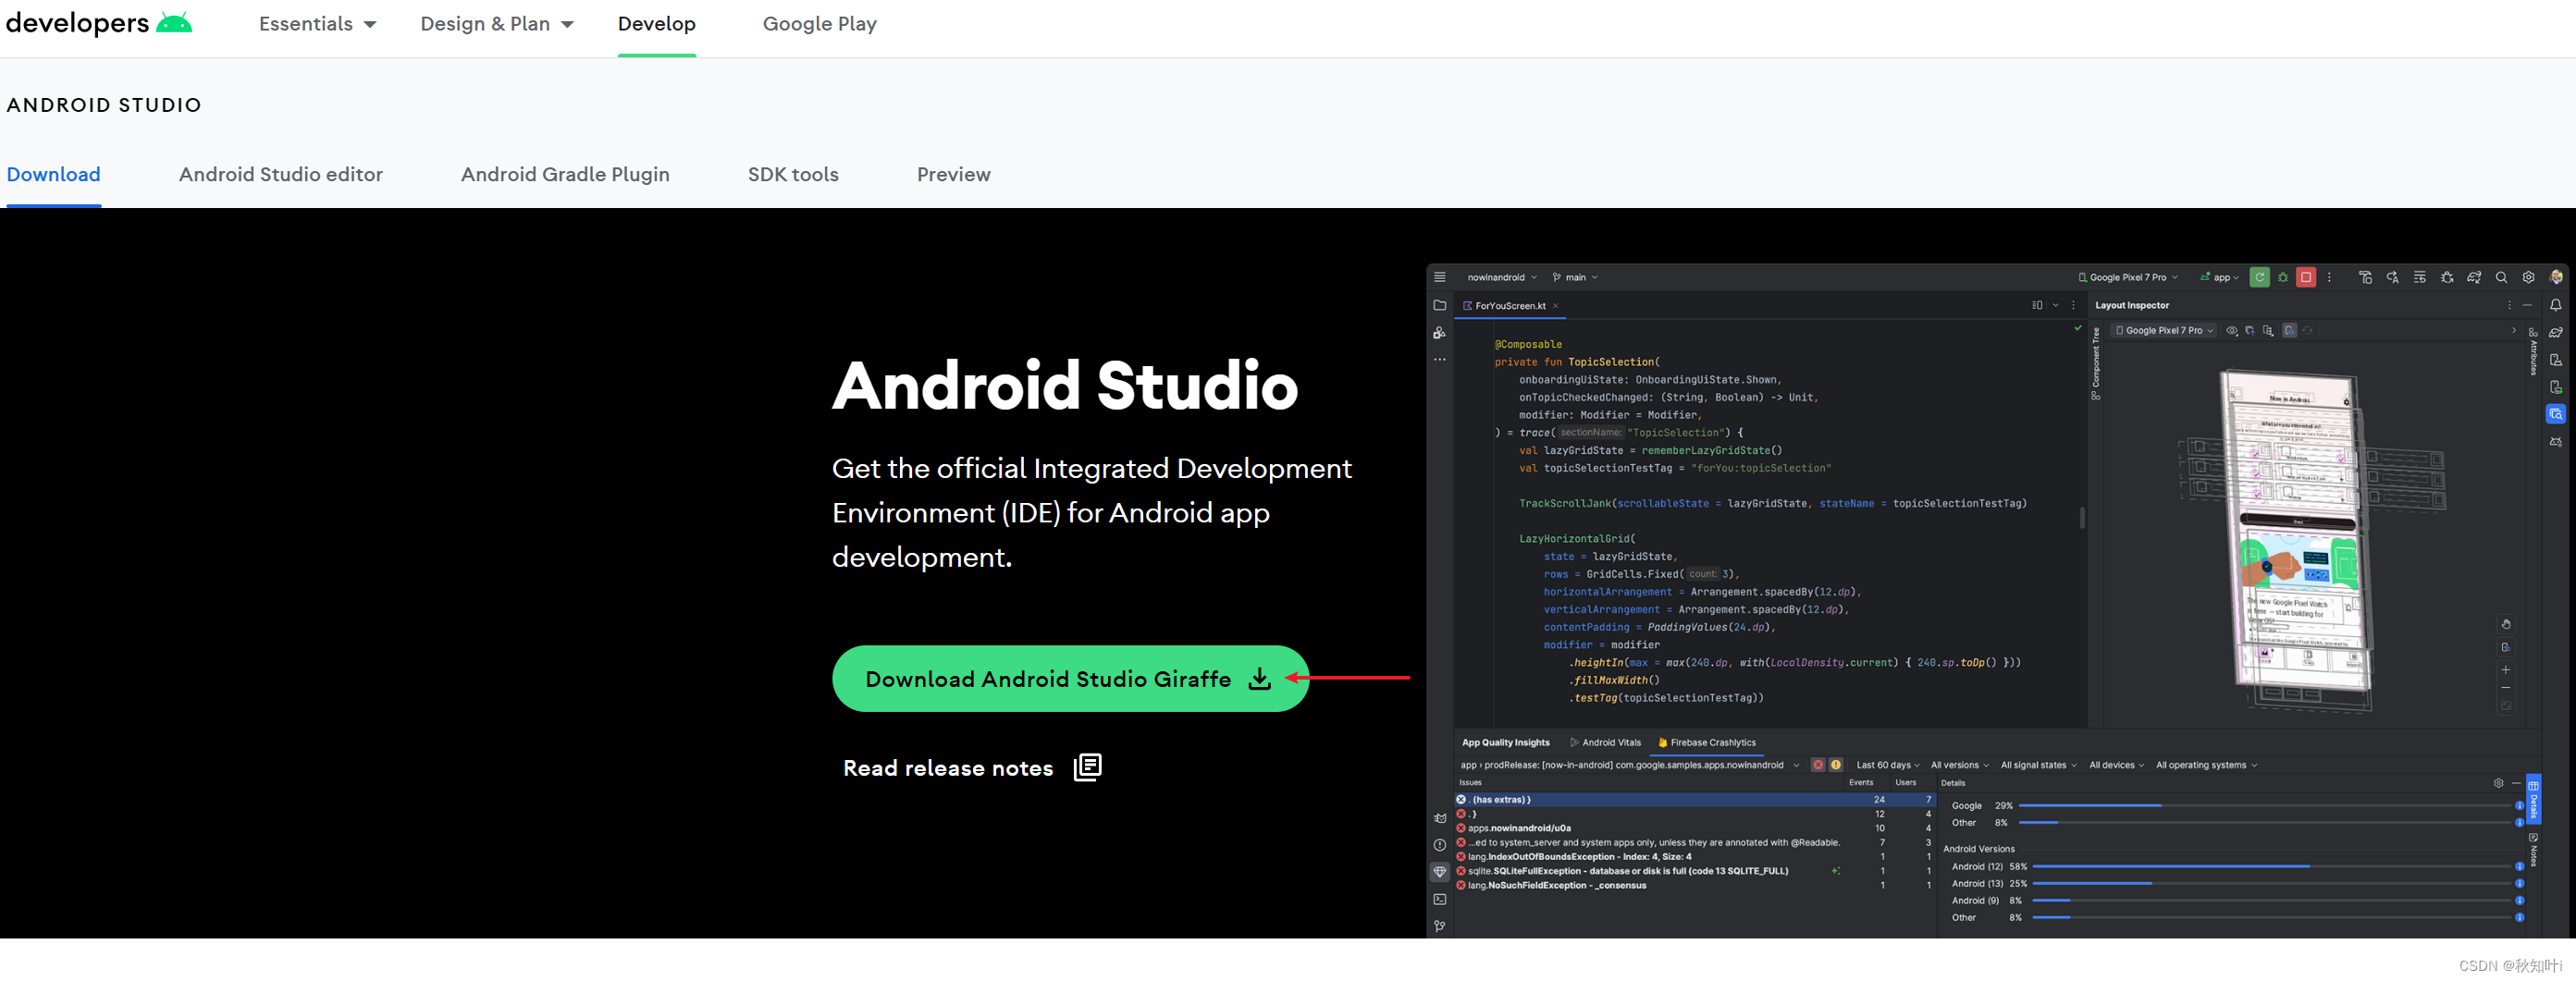Open the All devices filter dropdown
This screenshot has width=2576, height=981.
2116,765
